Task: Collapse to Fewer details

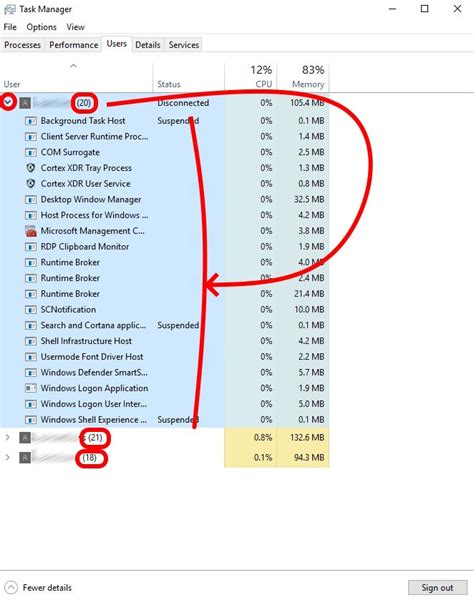Action: [39, 588]
